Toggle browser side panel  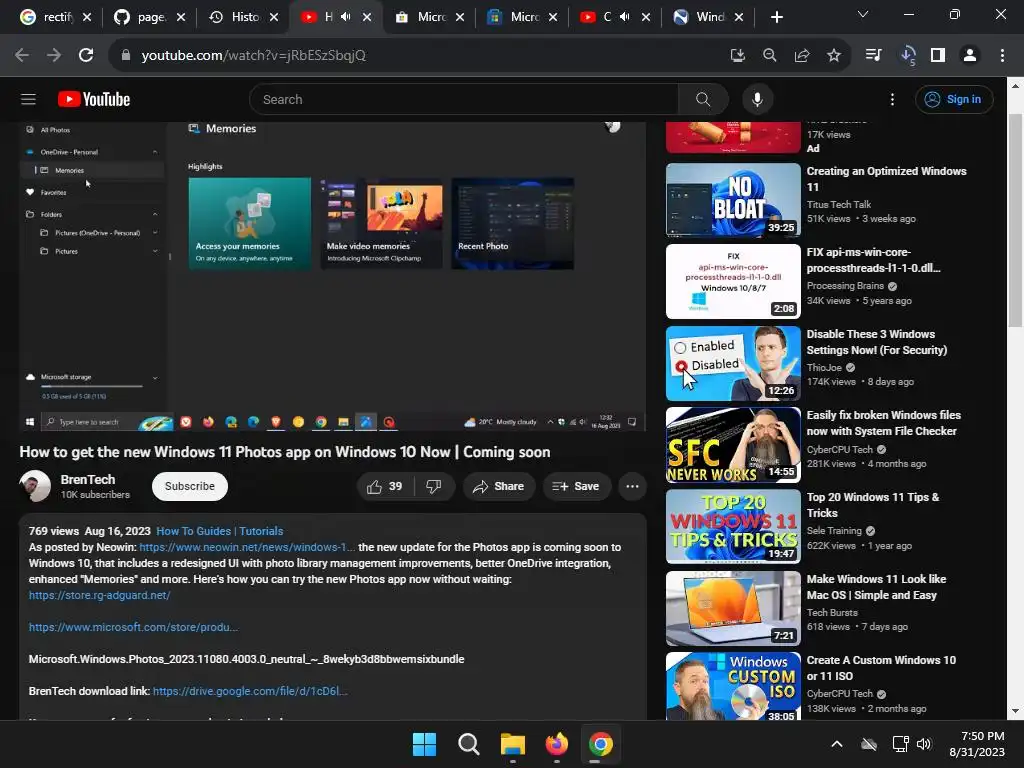[x=938, y=56]
